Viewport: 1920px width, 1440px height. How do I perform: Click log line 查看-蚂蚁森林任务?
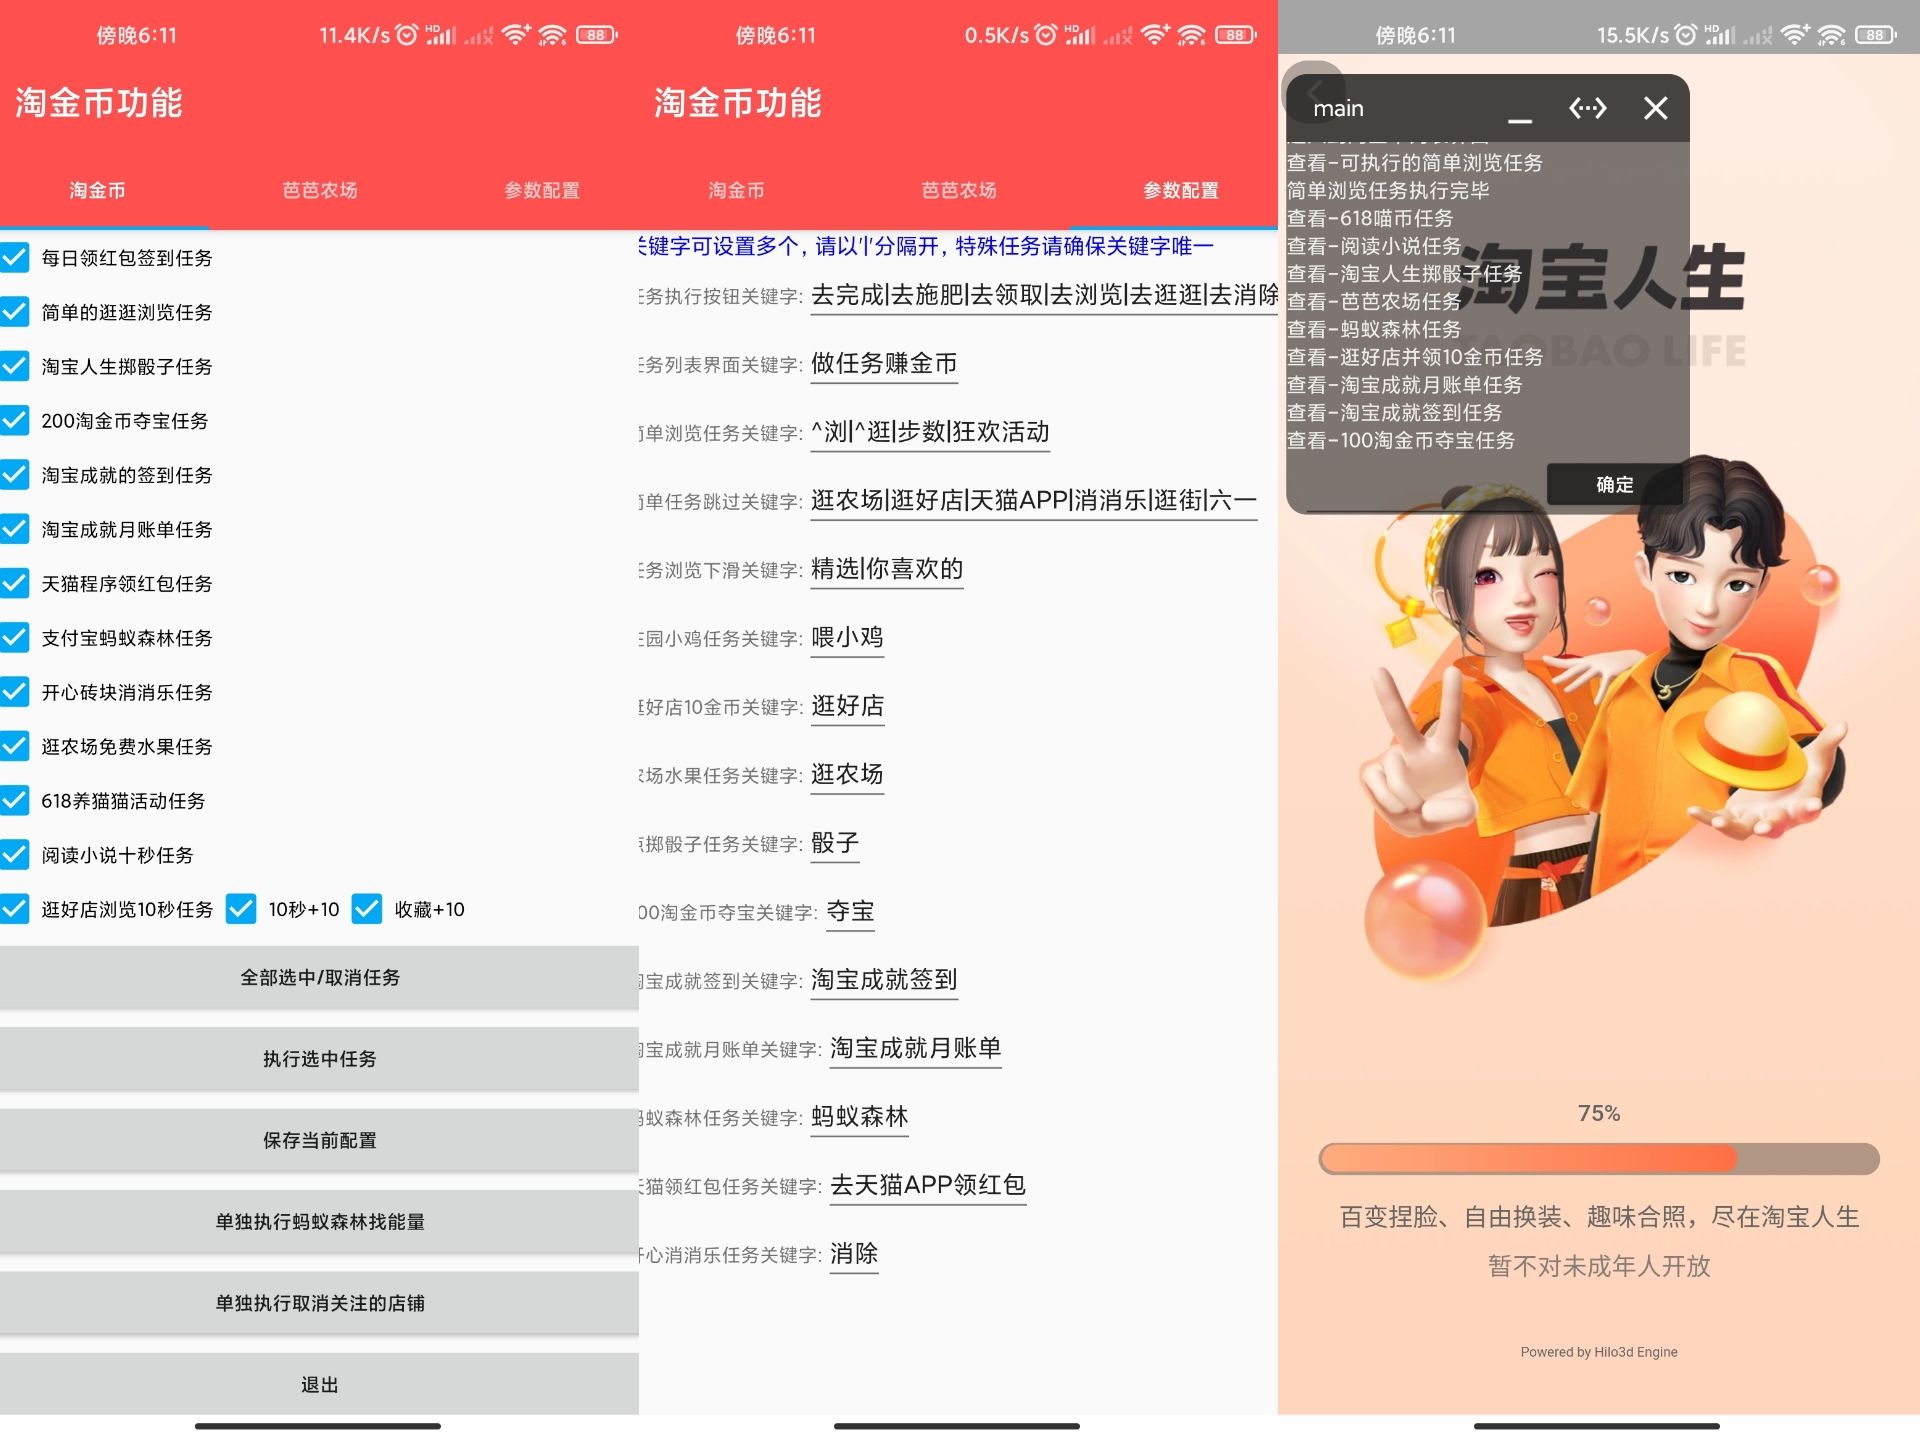pyautogui.click(x=1374, y=329)
